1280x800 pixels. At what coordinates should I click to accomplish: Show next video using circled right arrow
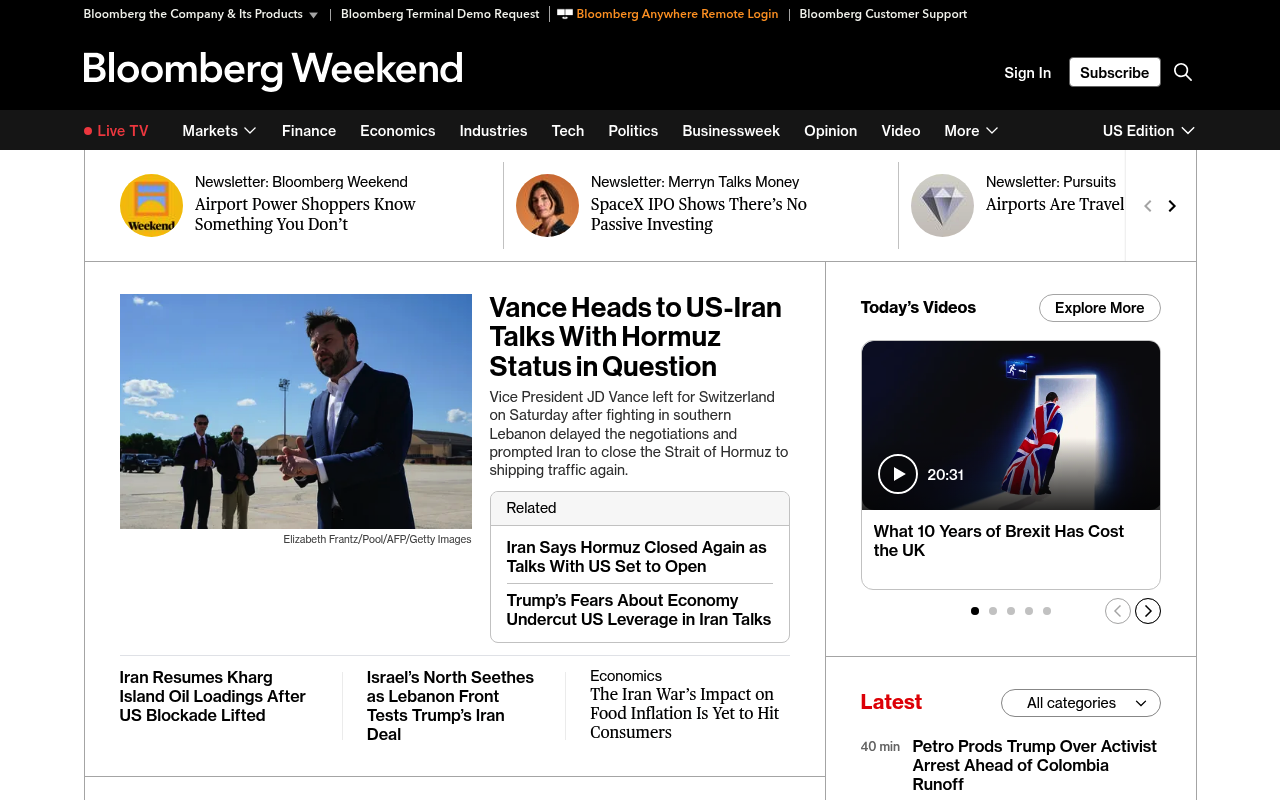(x=1148, y=611)
